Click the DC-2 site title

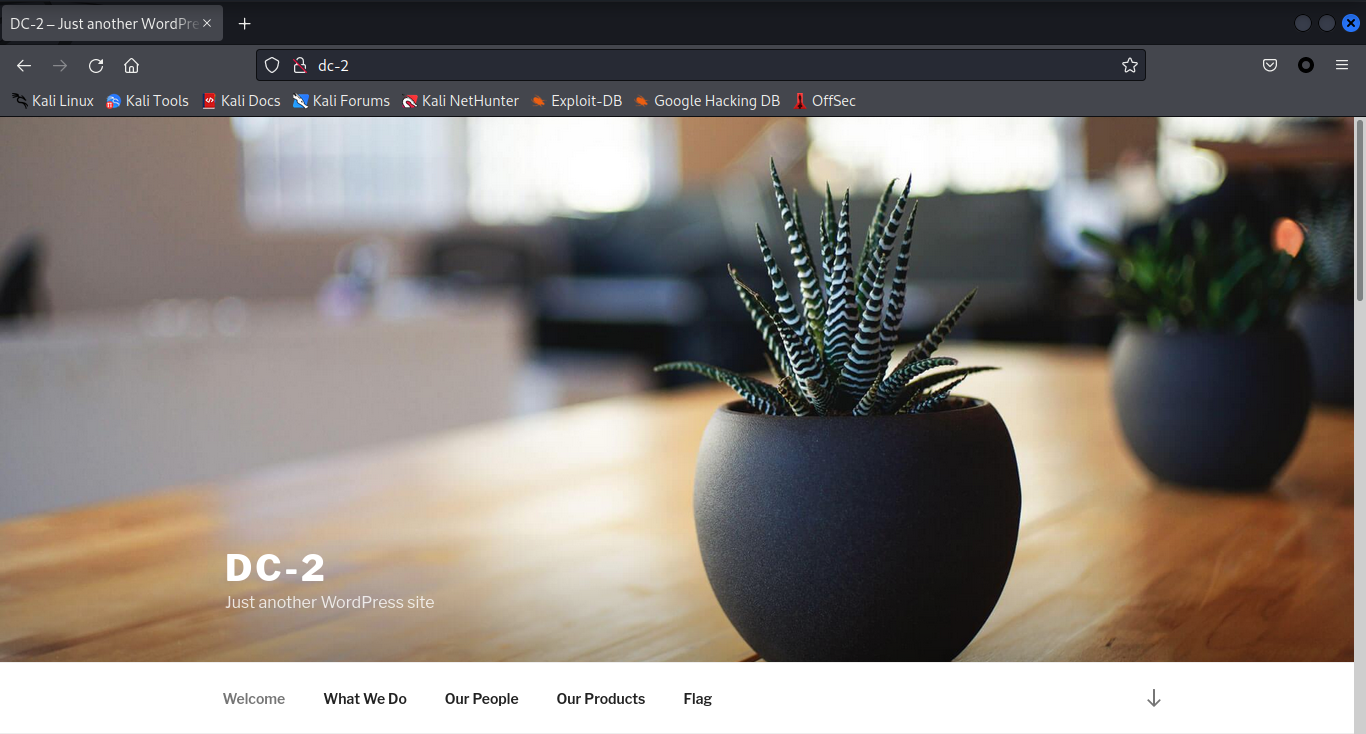pyautogui.click(x=275, y=568)
